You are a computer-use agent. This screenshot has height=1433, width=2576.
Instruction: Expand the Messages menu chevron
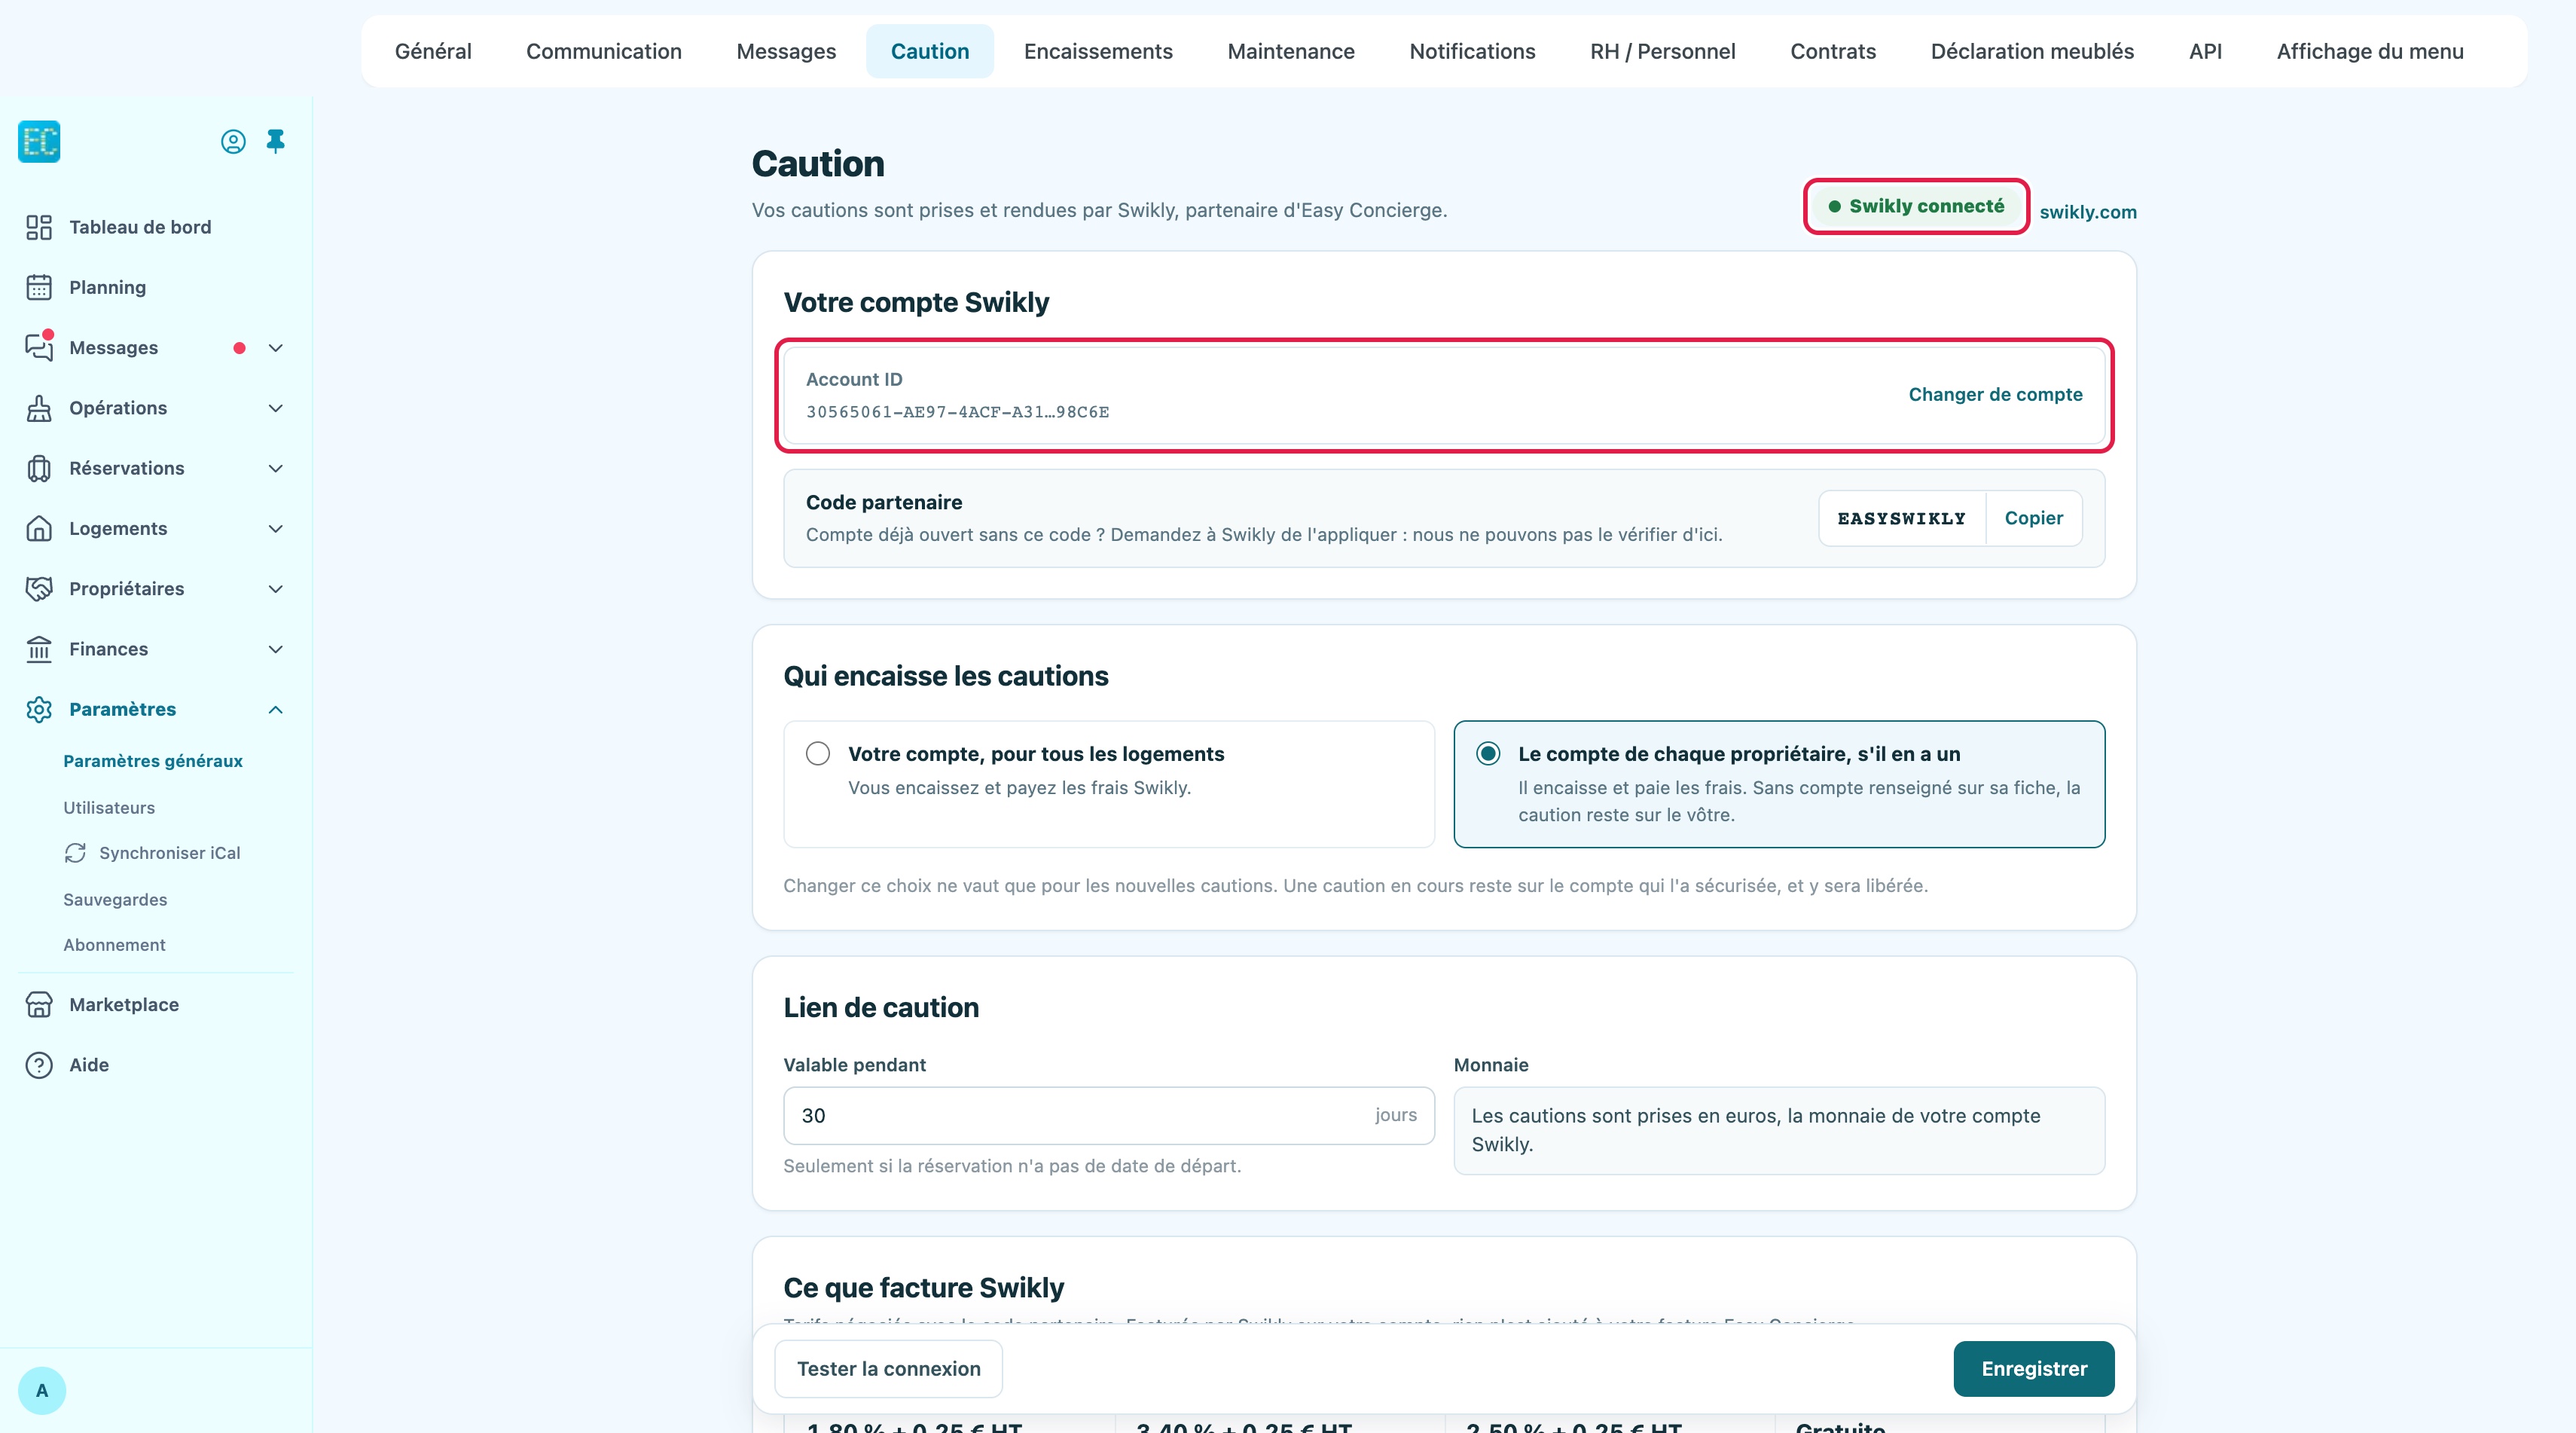coord(276,348)
